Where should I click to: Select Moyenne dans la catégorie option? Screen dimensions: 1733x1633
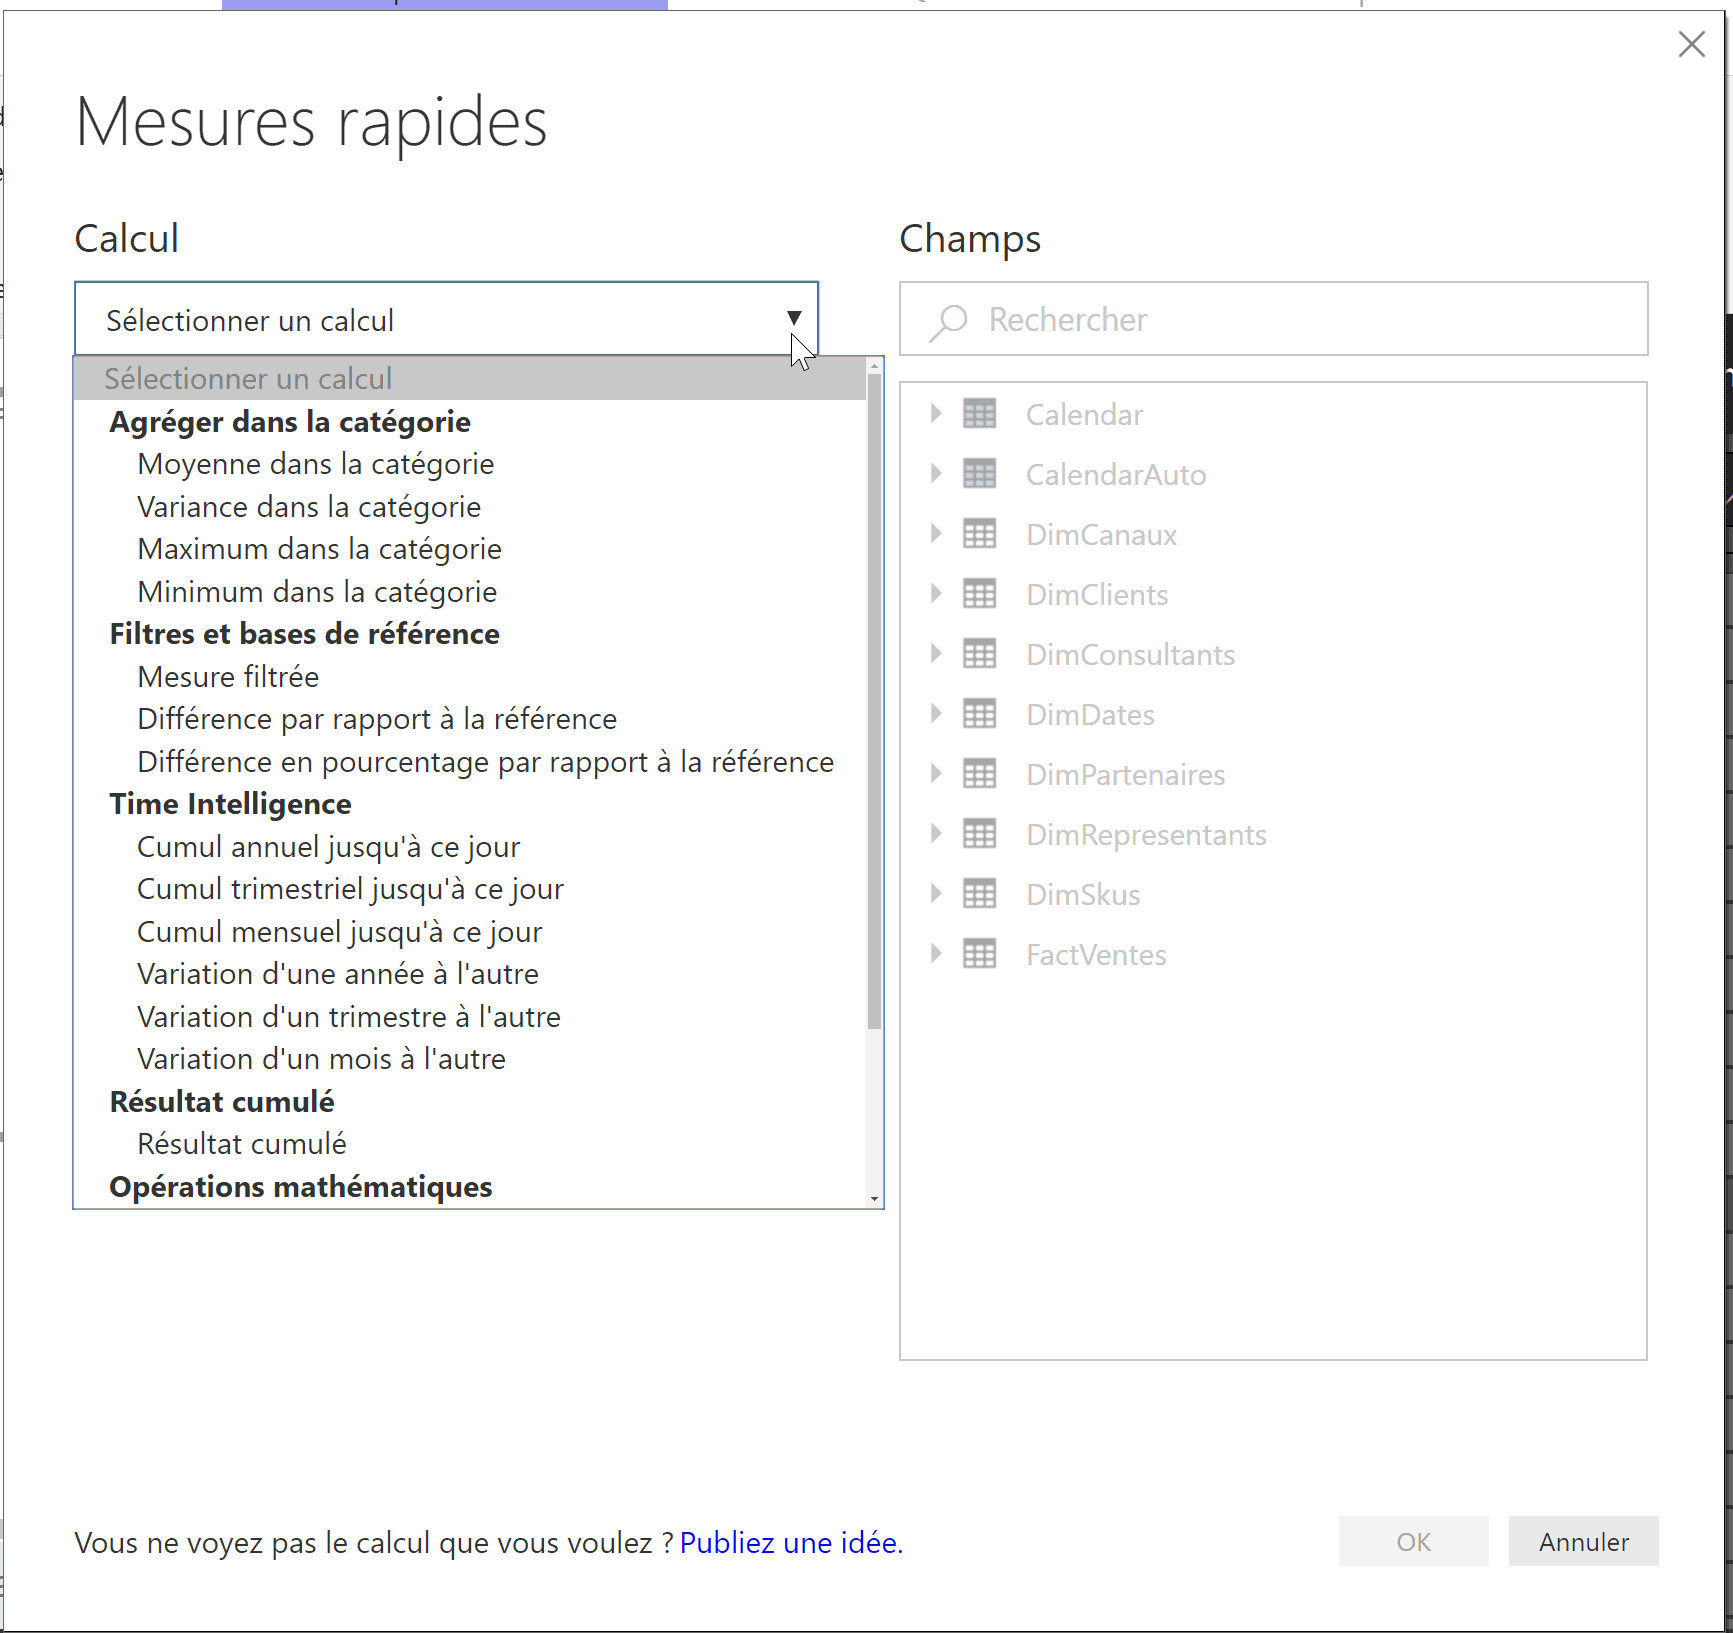[x=316, y=465]
